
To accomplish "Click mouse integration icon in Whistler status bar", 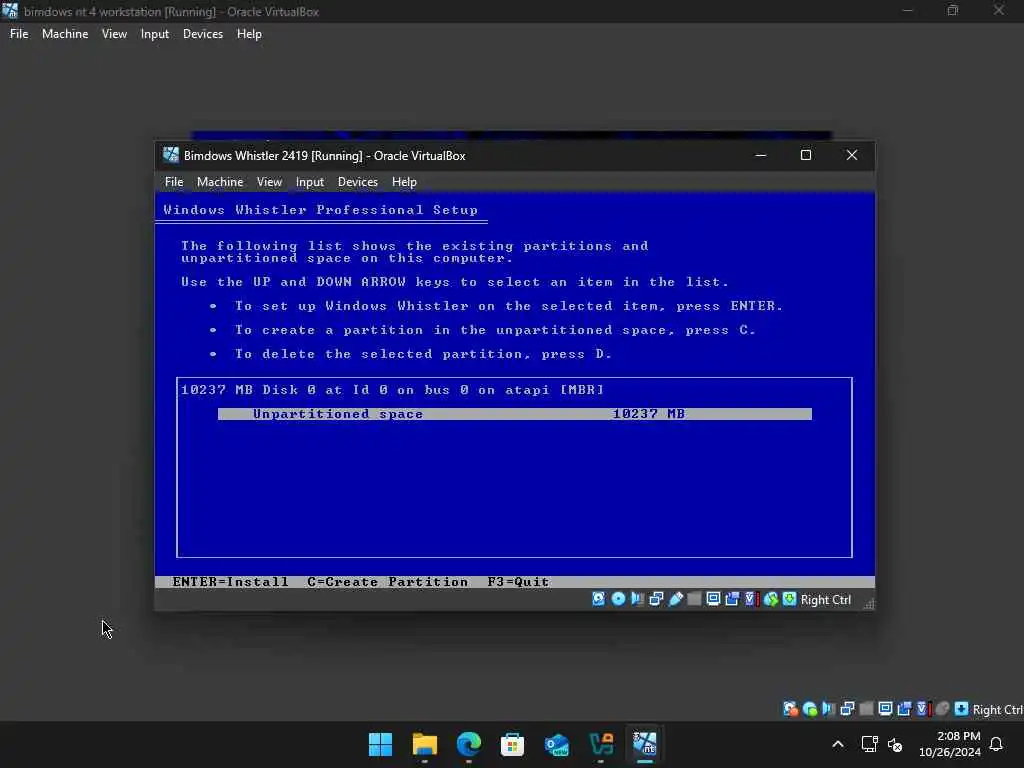I will coord(771,599).
